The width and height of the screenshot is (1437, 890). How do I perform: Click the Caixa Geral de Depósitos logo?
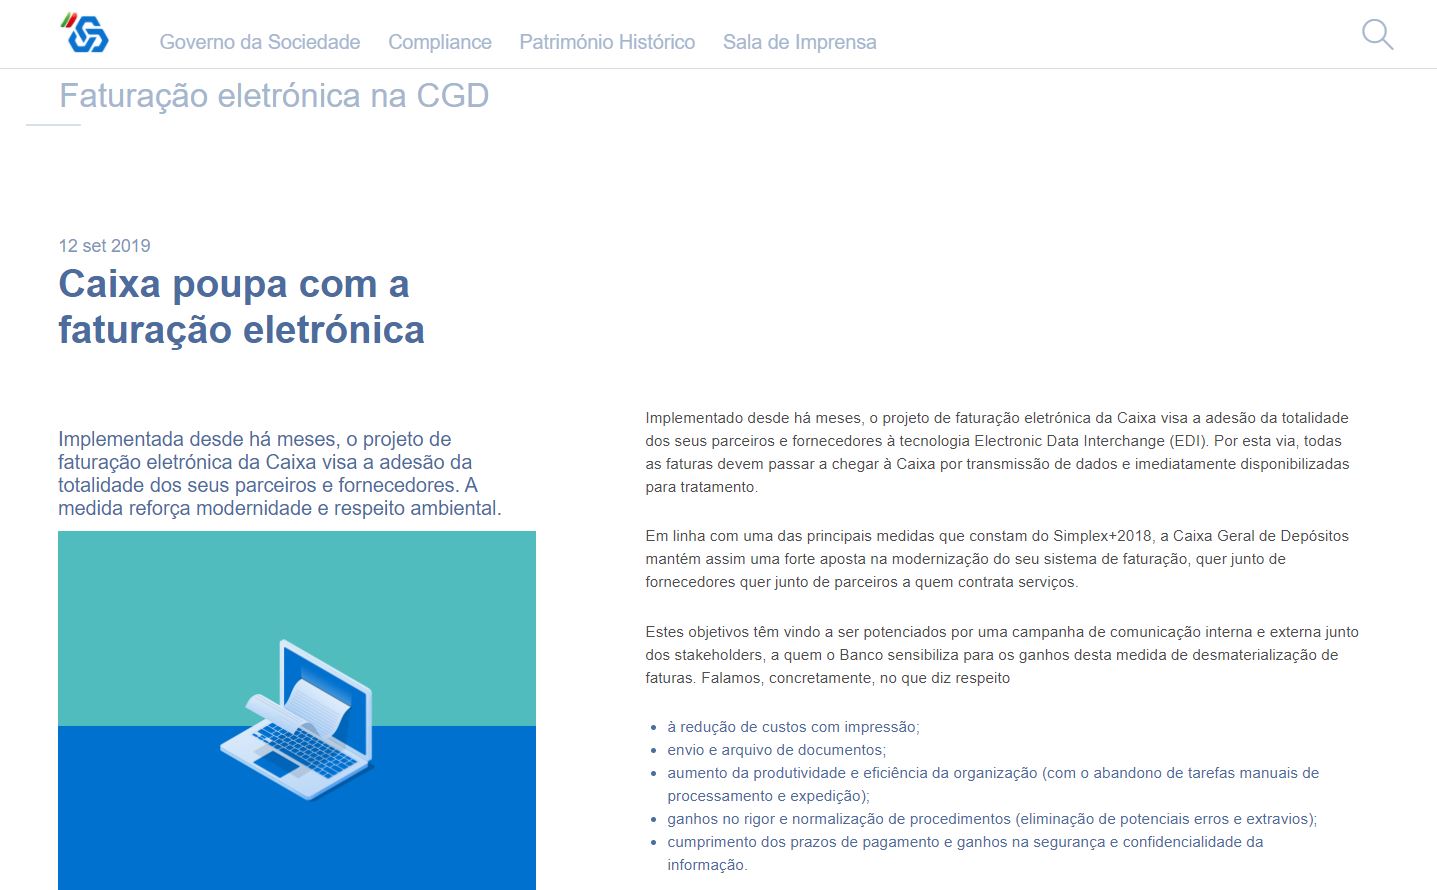(x=85, y=34)
